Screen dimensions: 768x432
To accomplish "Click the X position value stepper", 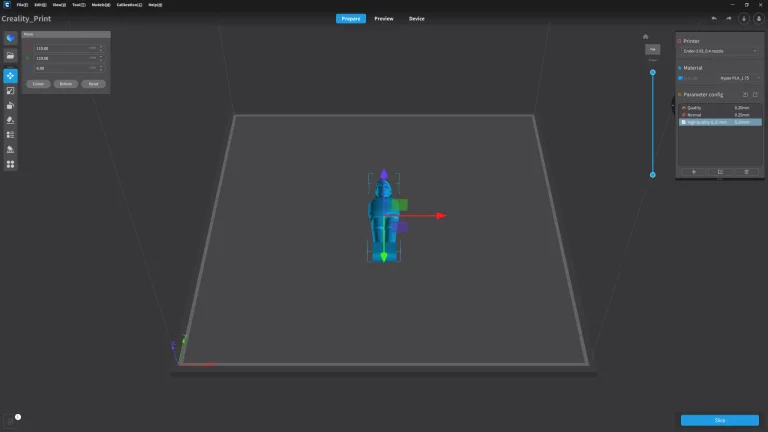I will tap(101, 48).
